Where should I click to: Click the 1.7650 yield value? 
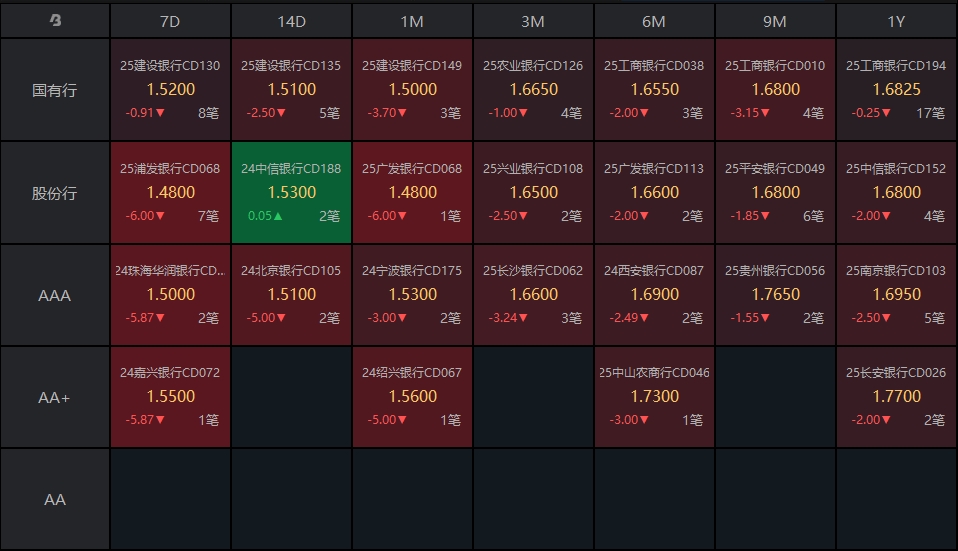(x=775, y=294)
